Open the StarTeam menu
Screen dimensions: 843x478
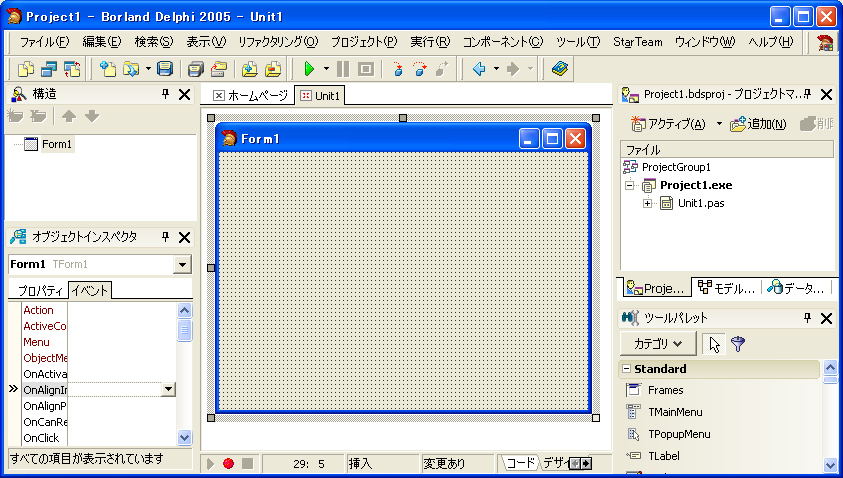click(638, 41)
